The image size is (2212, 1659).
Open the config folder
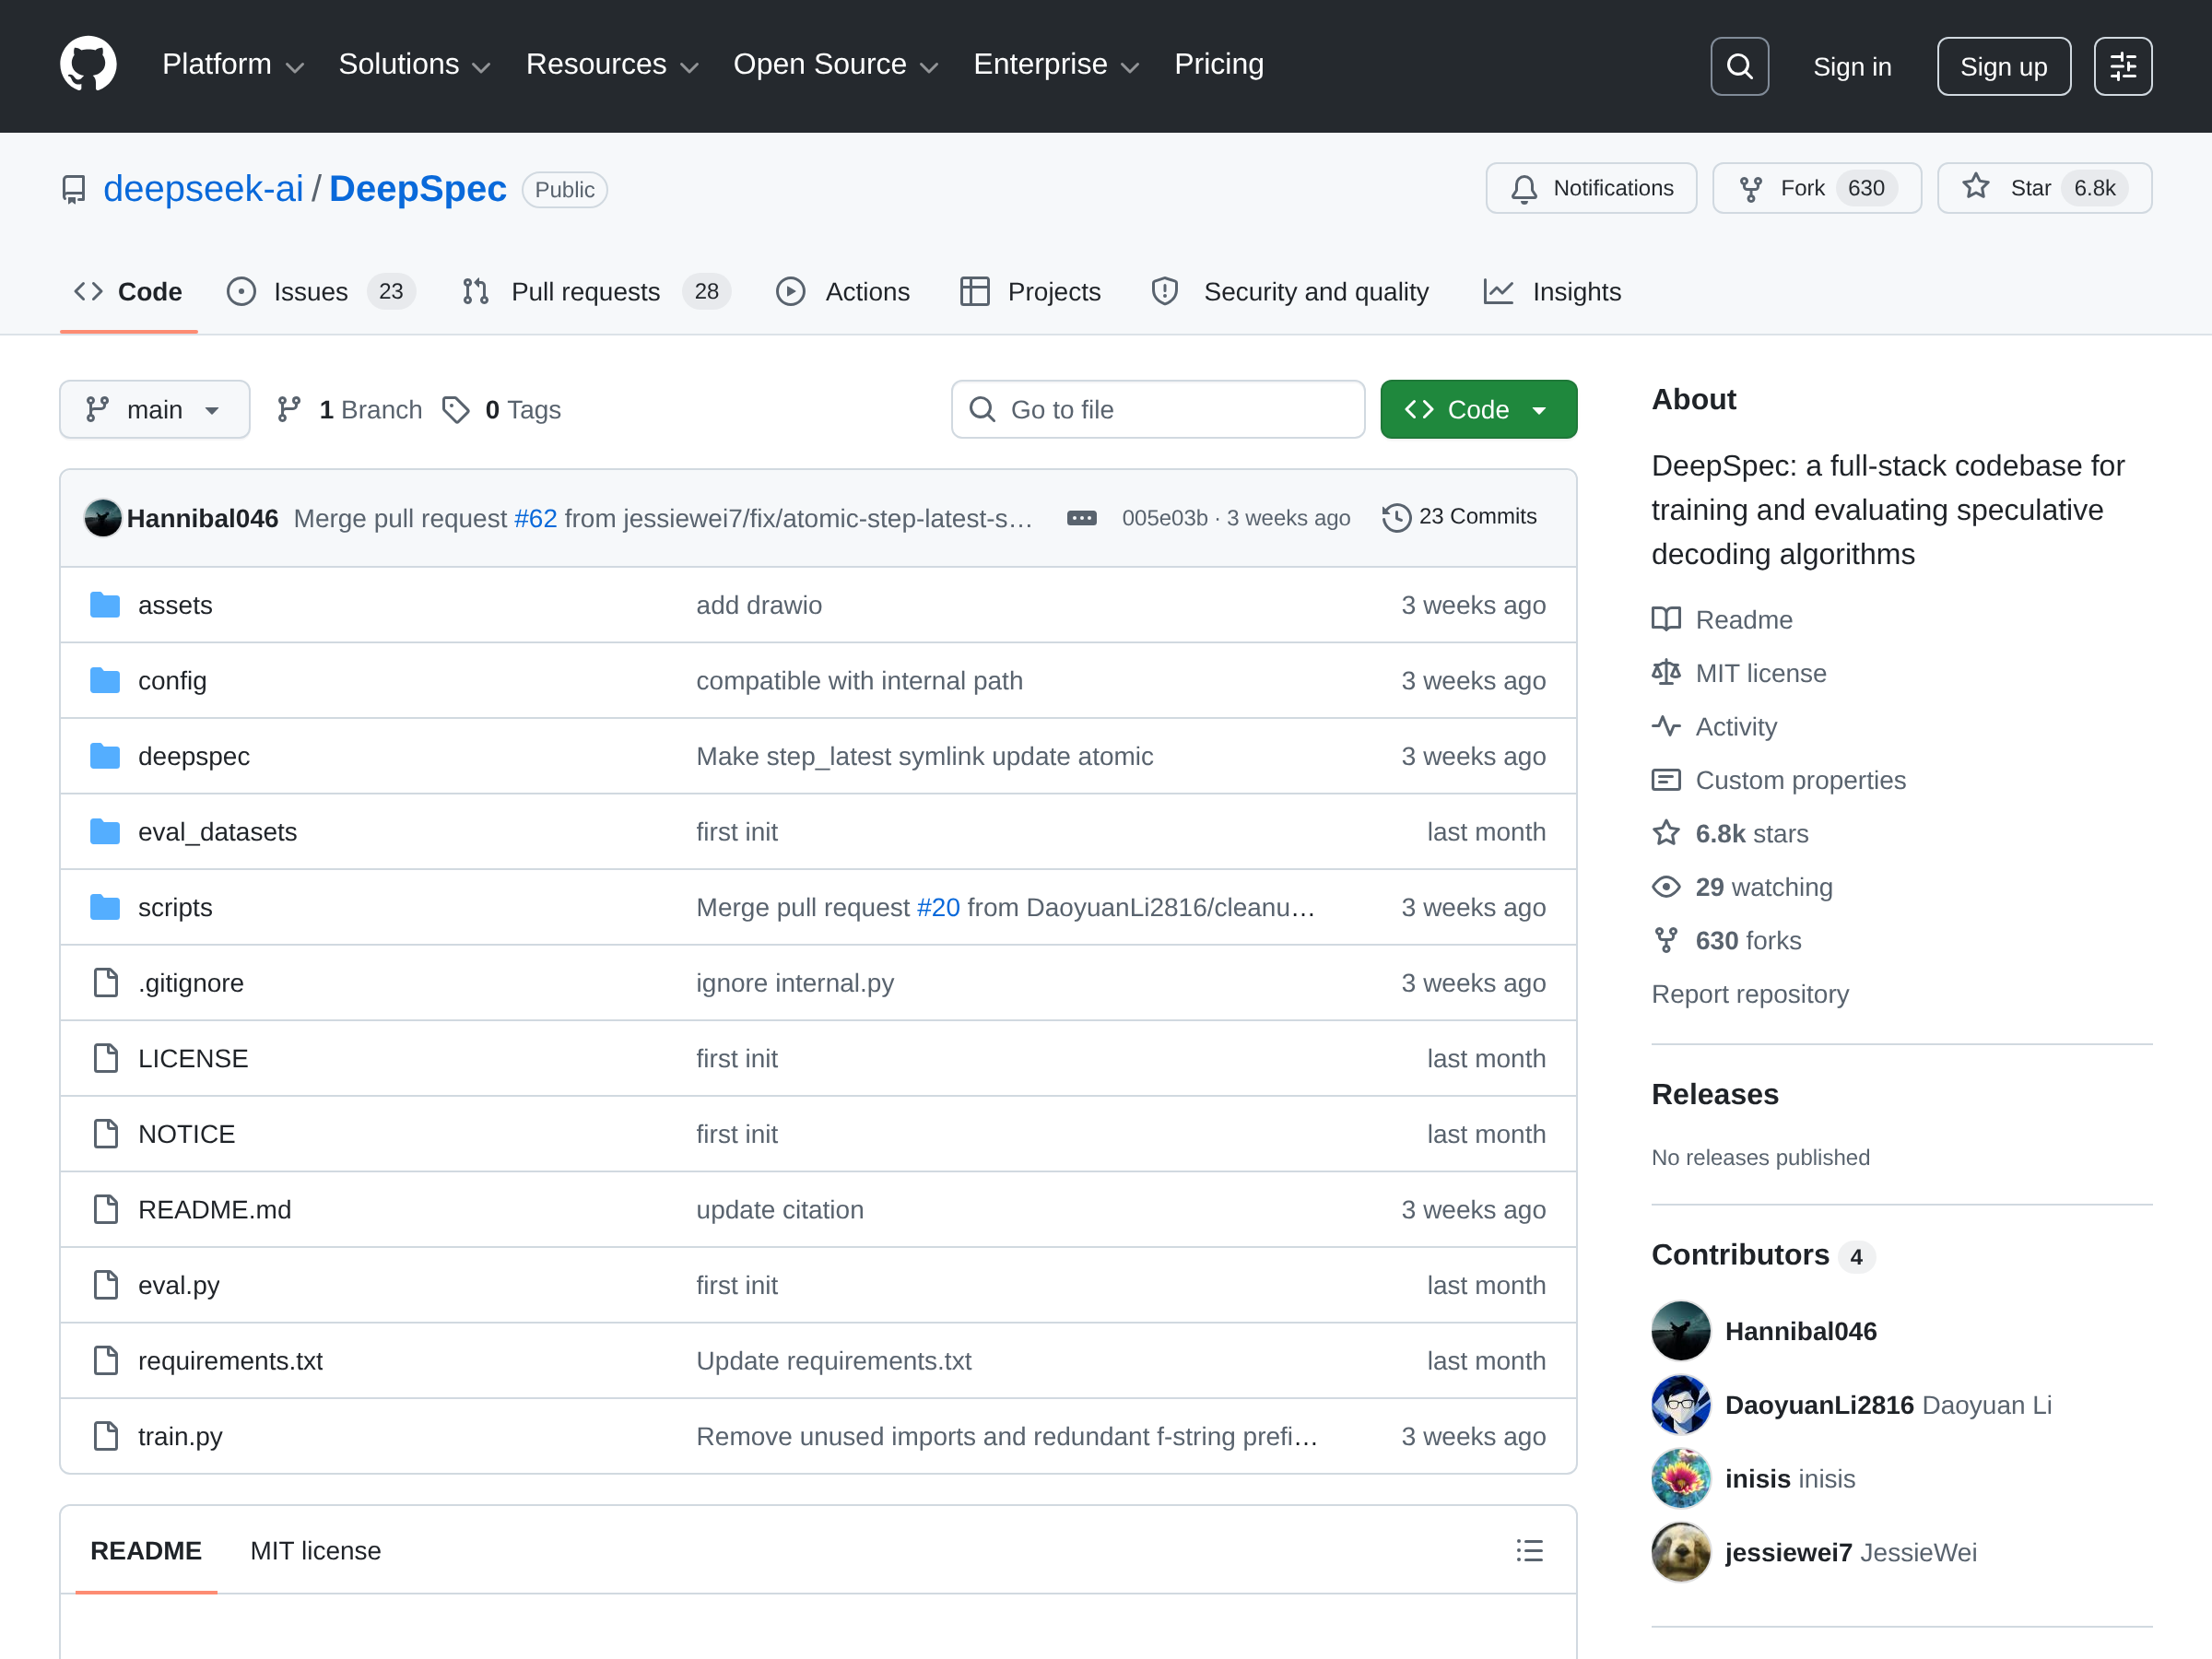tap(172, 681)
